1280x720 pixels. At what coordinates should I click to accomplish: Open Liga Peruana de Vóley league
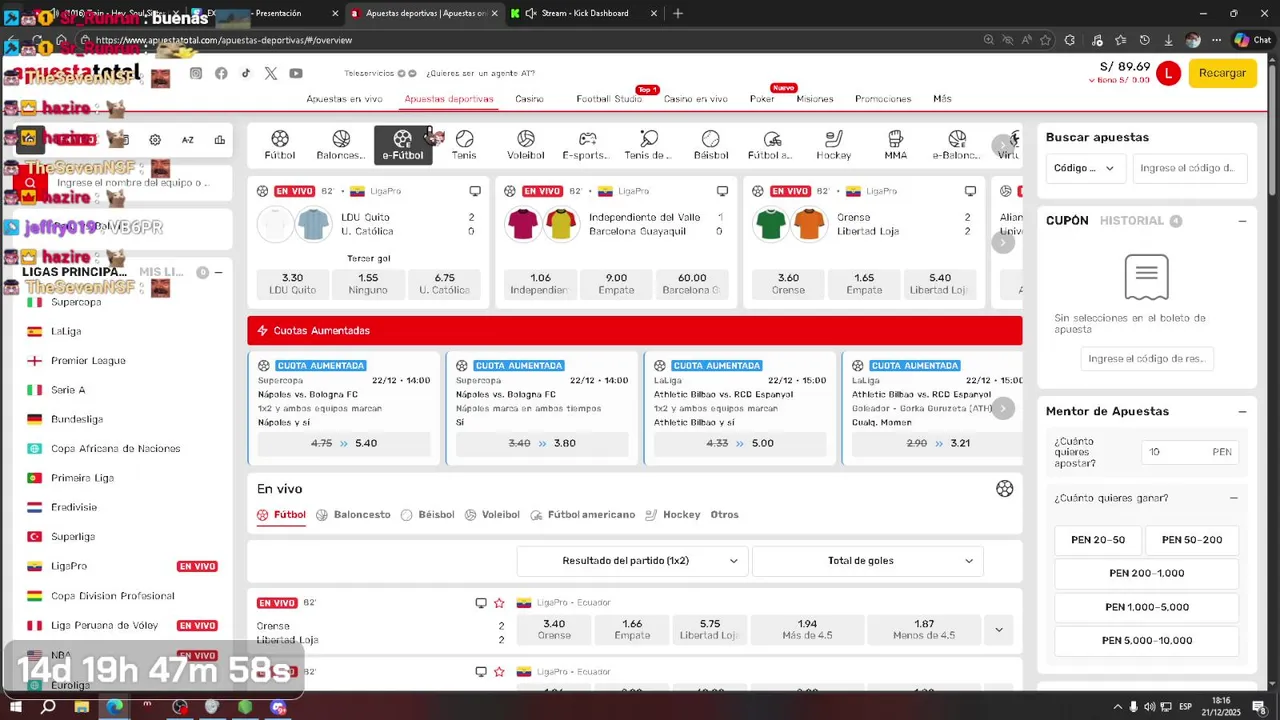pyautogui.click(x=104, y=625)
